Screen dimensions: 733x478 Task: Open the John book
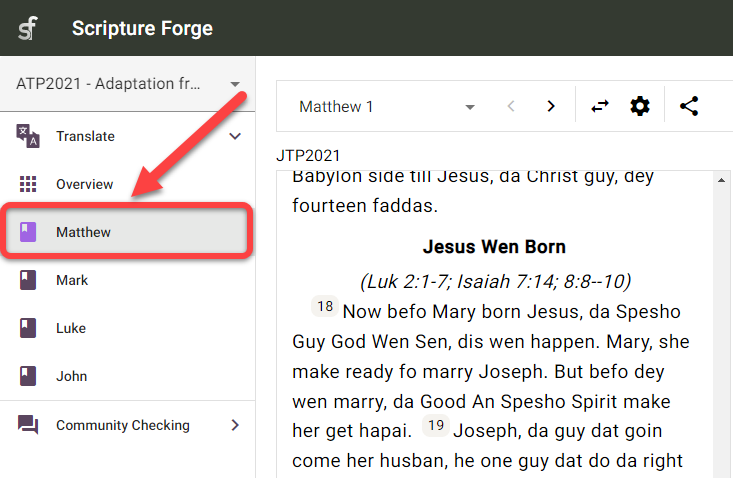pos(71,376)
